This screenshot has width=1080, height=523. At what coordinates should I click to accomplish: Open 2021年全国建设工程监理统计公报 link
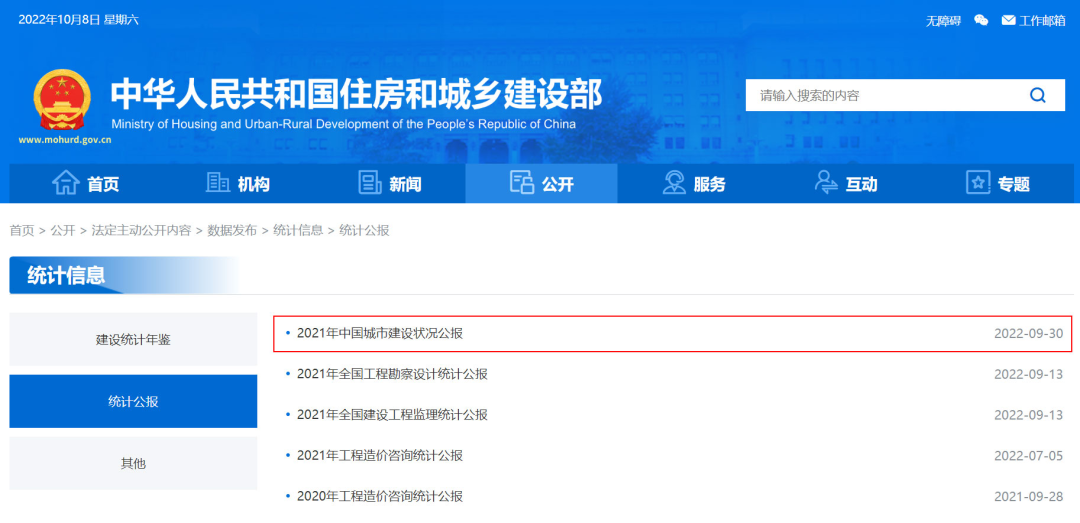pyautogui.click(x=392, y=415)
